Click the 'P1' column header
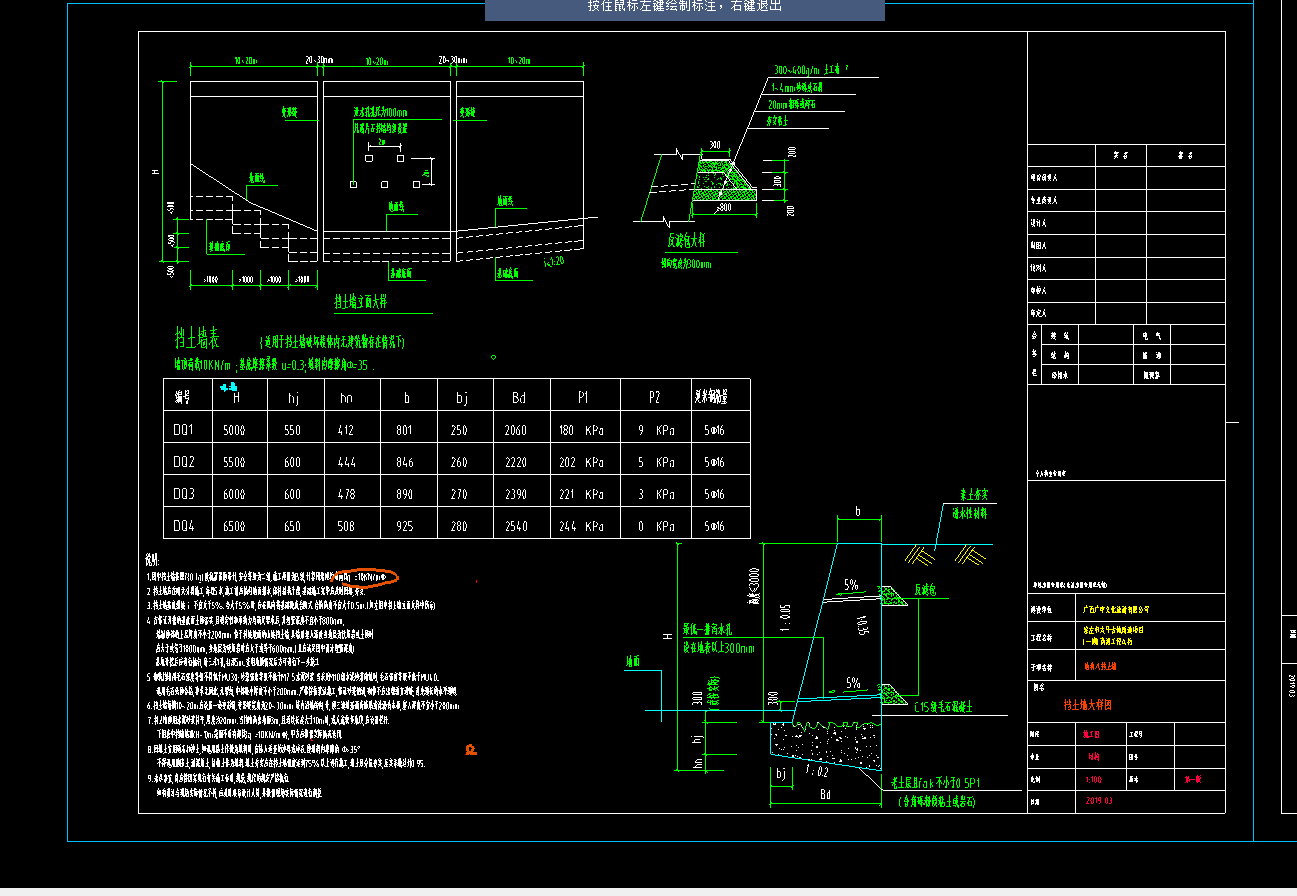Image resolution: width=1297 pixels, height=896 pixels. click(x=583, y=398)
